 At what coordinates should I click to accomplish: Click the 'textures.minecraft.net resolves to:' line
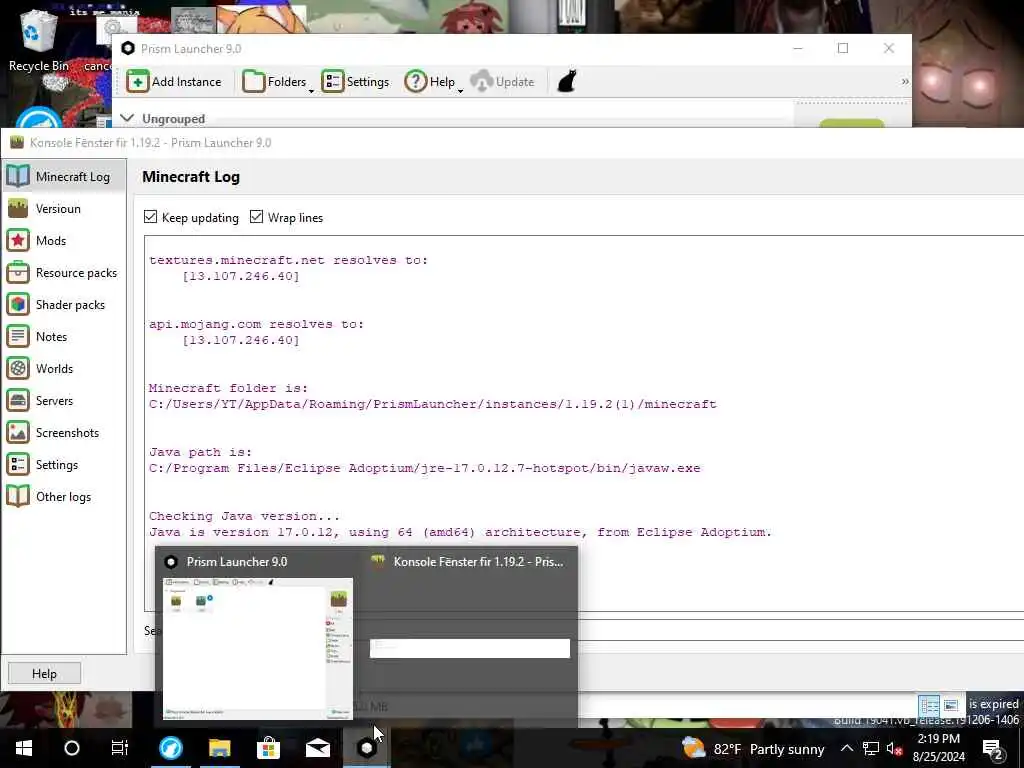click(x=288, y=260)
